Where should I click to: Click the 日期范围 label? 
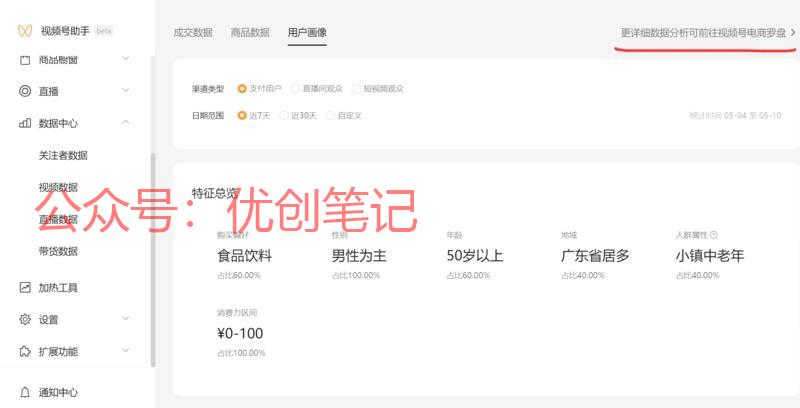point(208,116)
